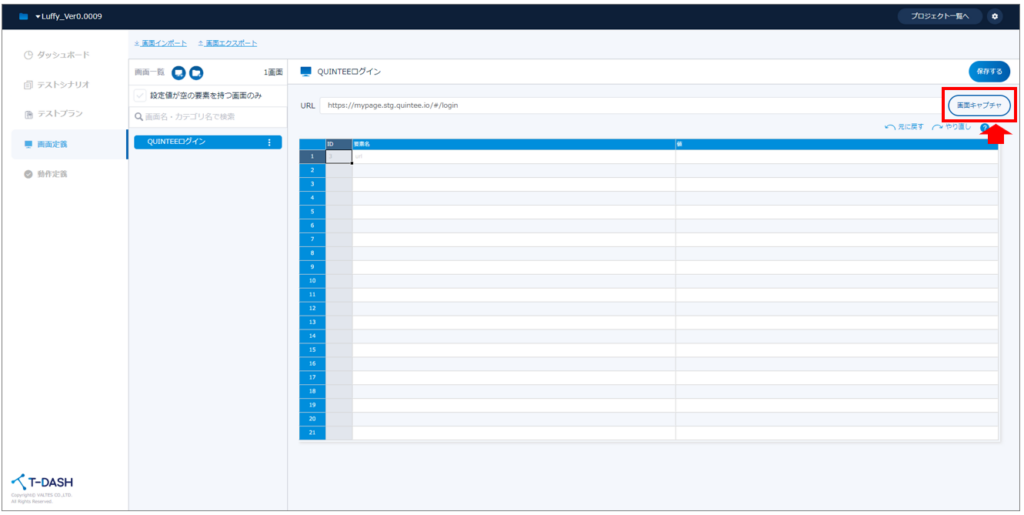1024x515 pixels.
Task: Click the 画面名・カテゴリ名で検索 search field
Action: tap(208, 118)
